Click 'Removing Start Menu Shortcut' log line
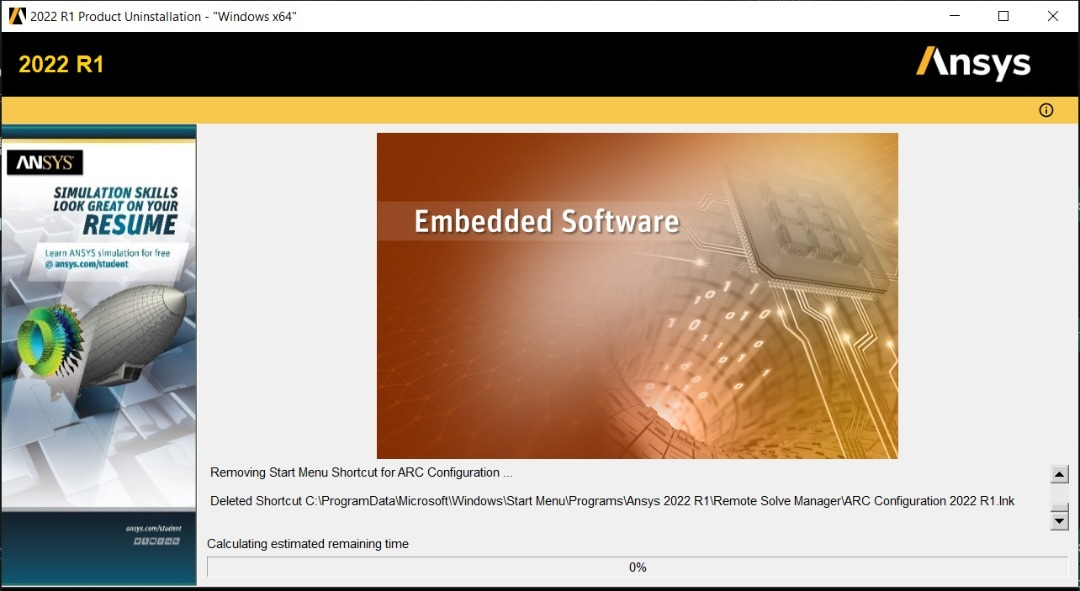Viewport: 1080px width, 591px height. [x=361, y=473]
